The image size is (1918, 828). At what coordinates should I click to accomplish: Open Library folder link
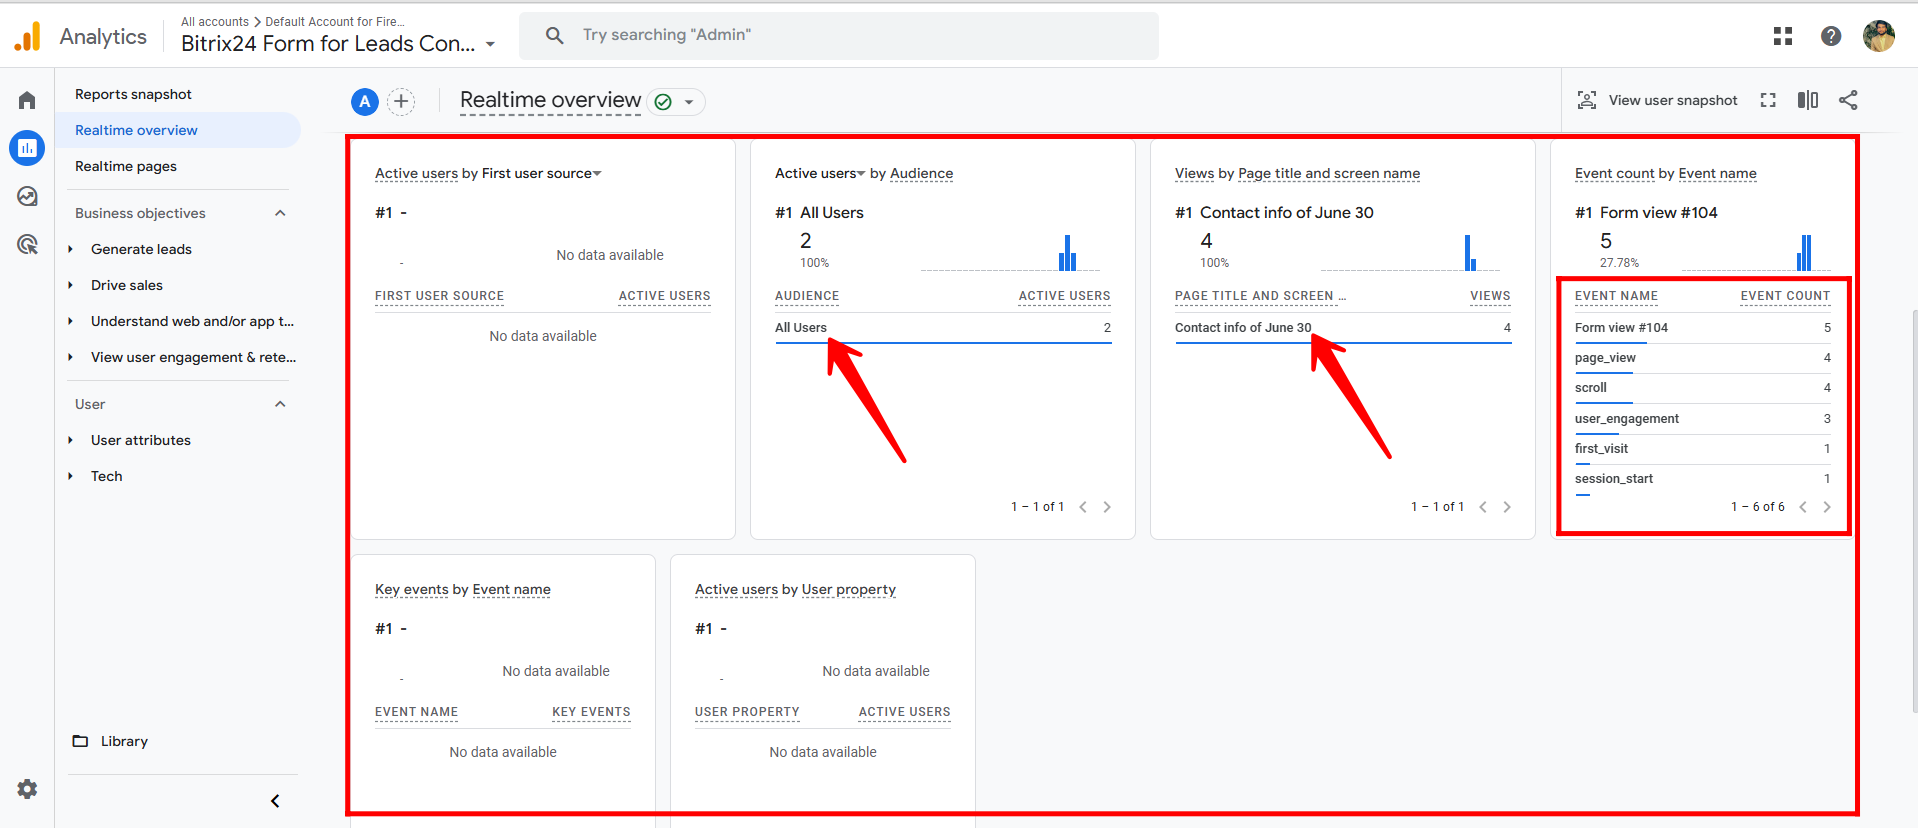coord(110,741)
